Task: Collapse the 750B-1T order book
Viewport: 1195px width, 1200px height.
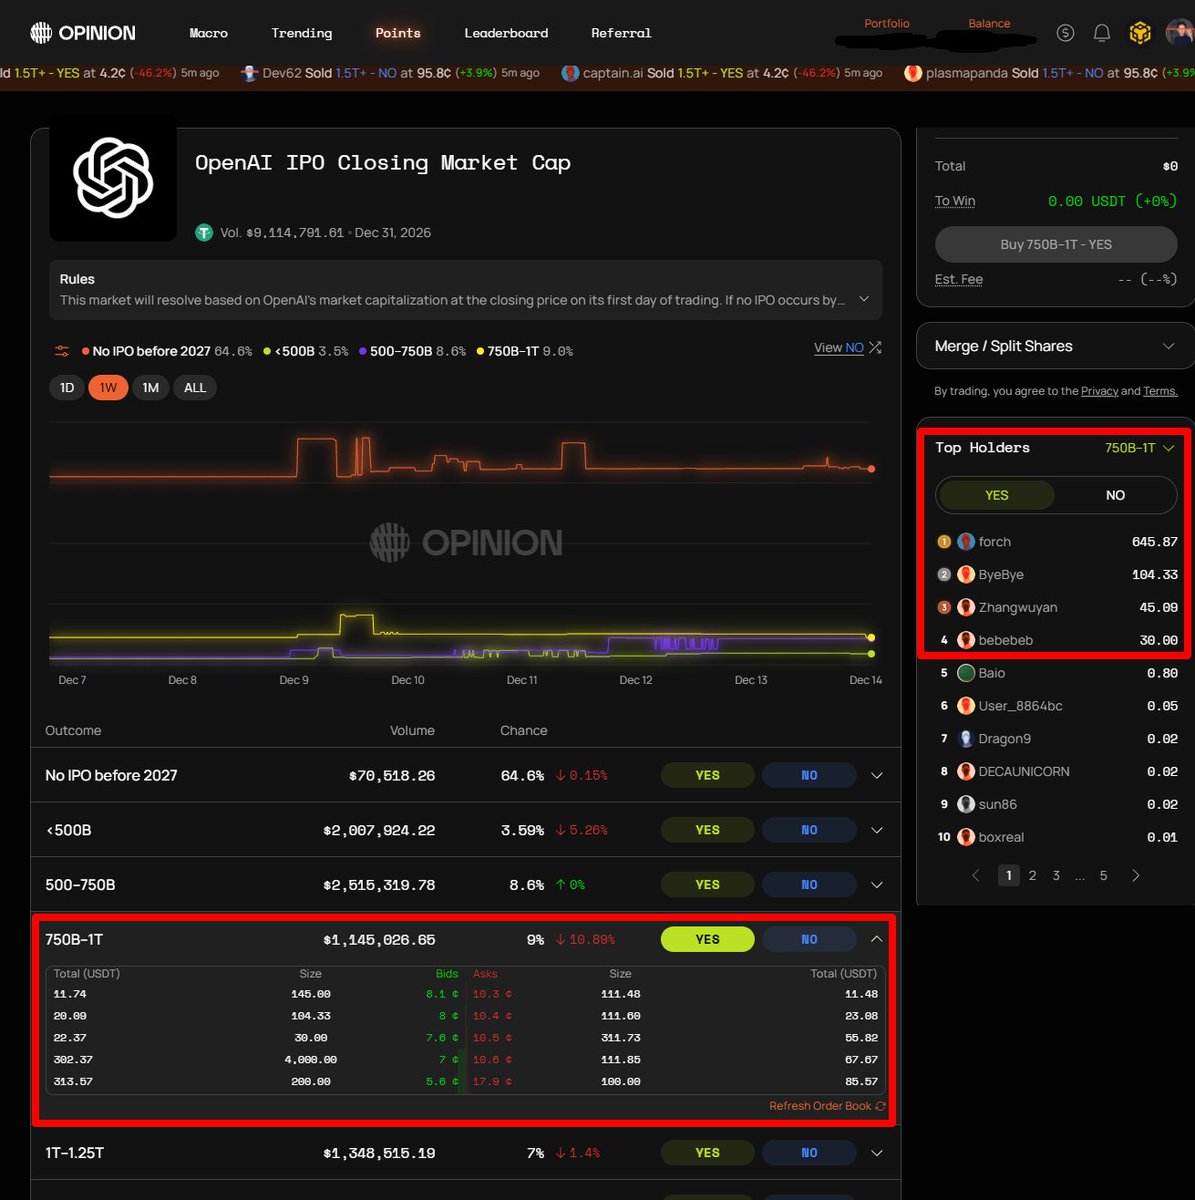Action: (x=877, y=940)
